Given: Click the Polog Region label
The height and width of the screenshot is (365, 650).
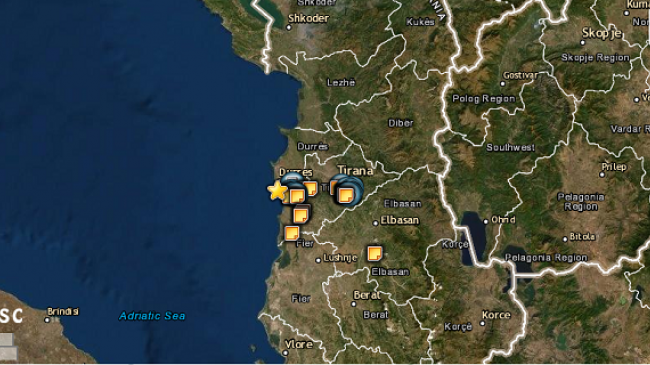Looking at the screenshot, I should click(483, 99).
